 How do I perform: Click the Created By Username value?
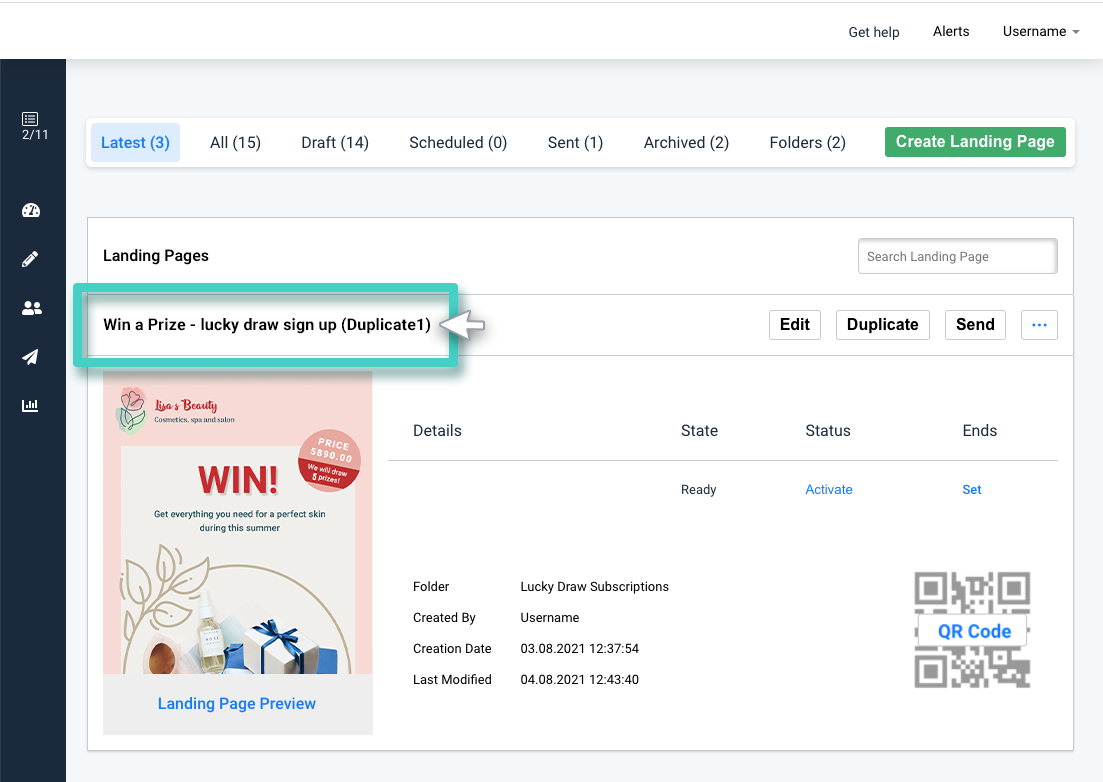549,617
